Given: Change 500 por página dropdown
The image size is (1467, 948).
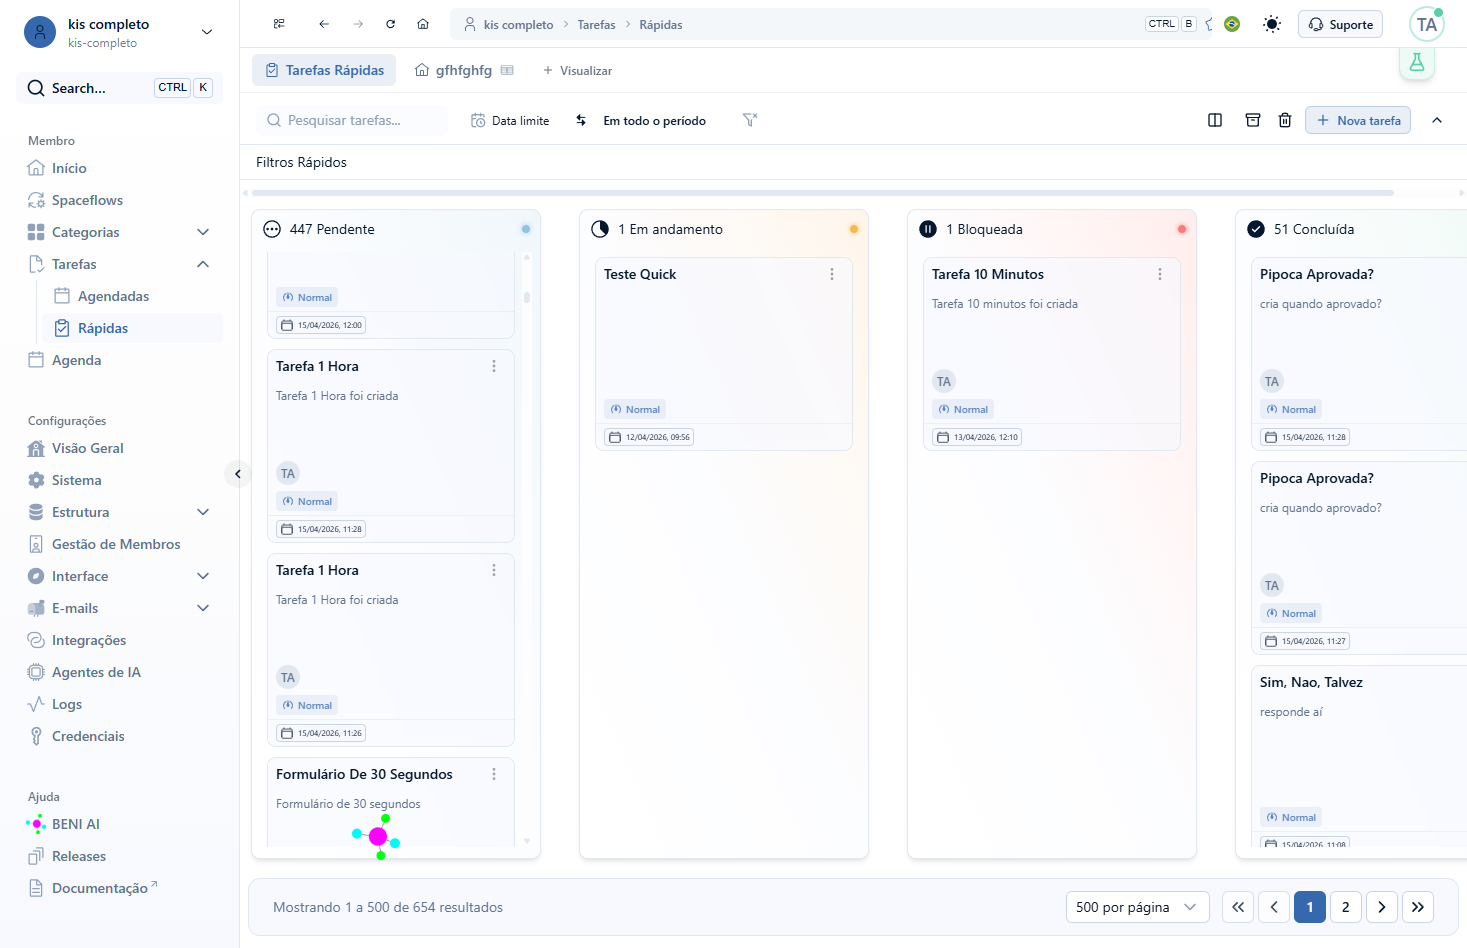Looking at the screenshot, I should click(x=1138, y=907).
